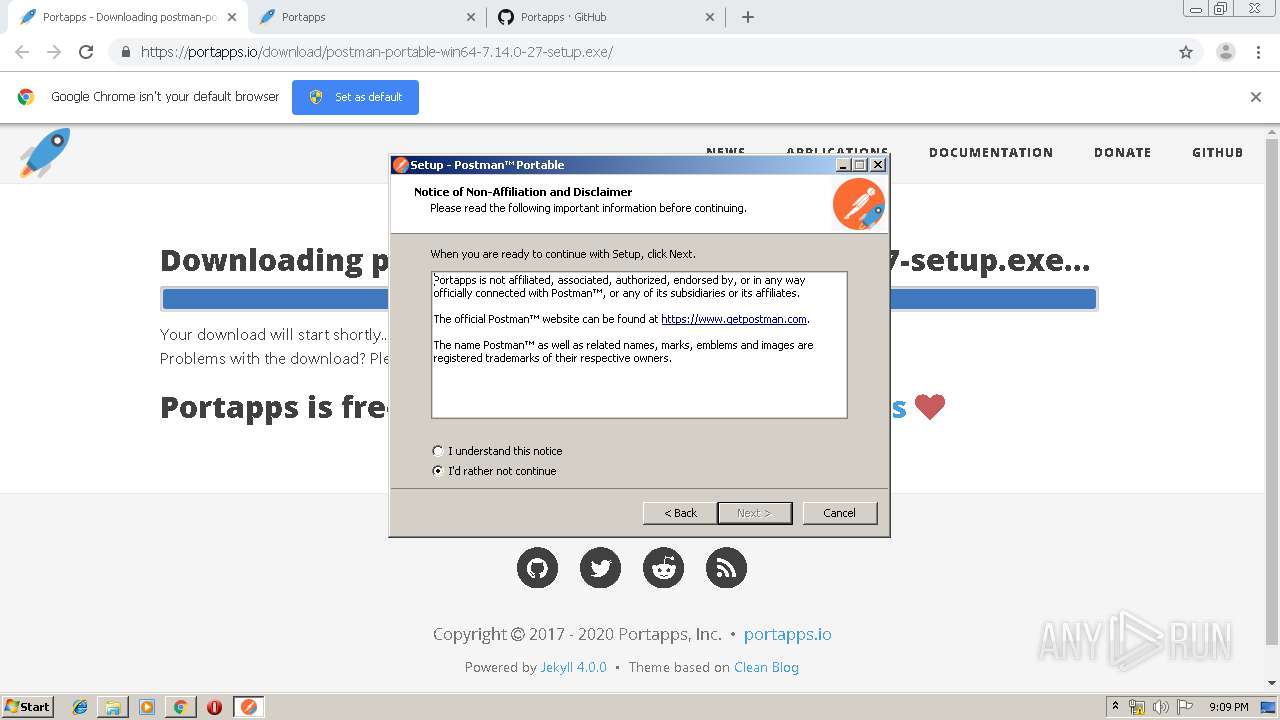Cancel the Postman Portable setup
1280x720 pixels.
839,513
